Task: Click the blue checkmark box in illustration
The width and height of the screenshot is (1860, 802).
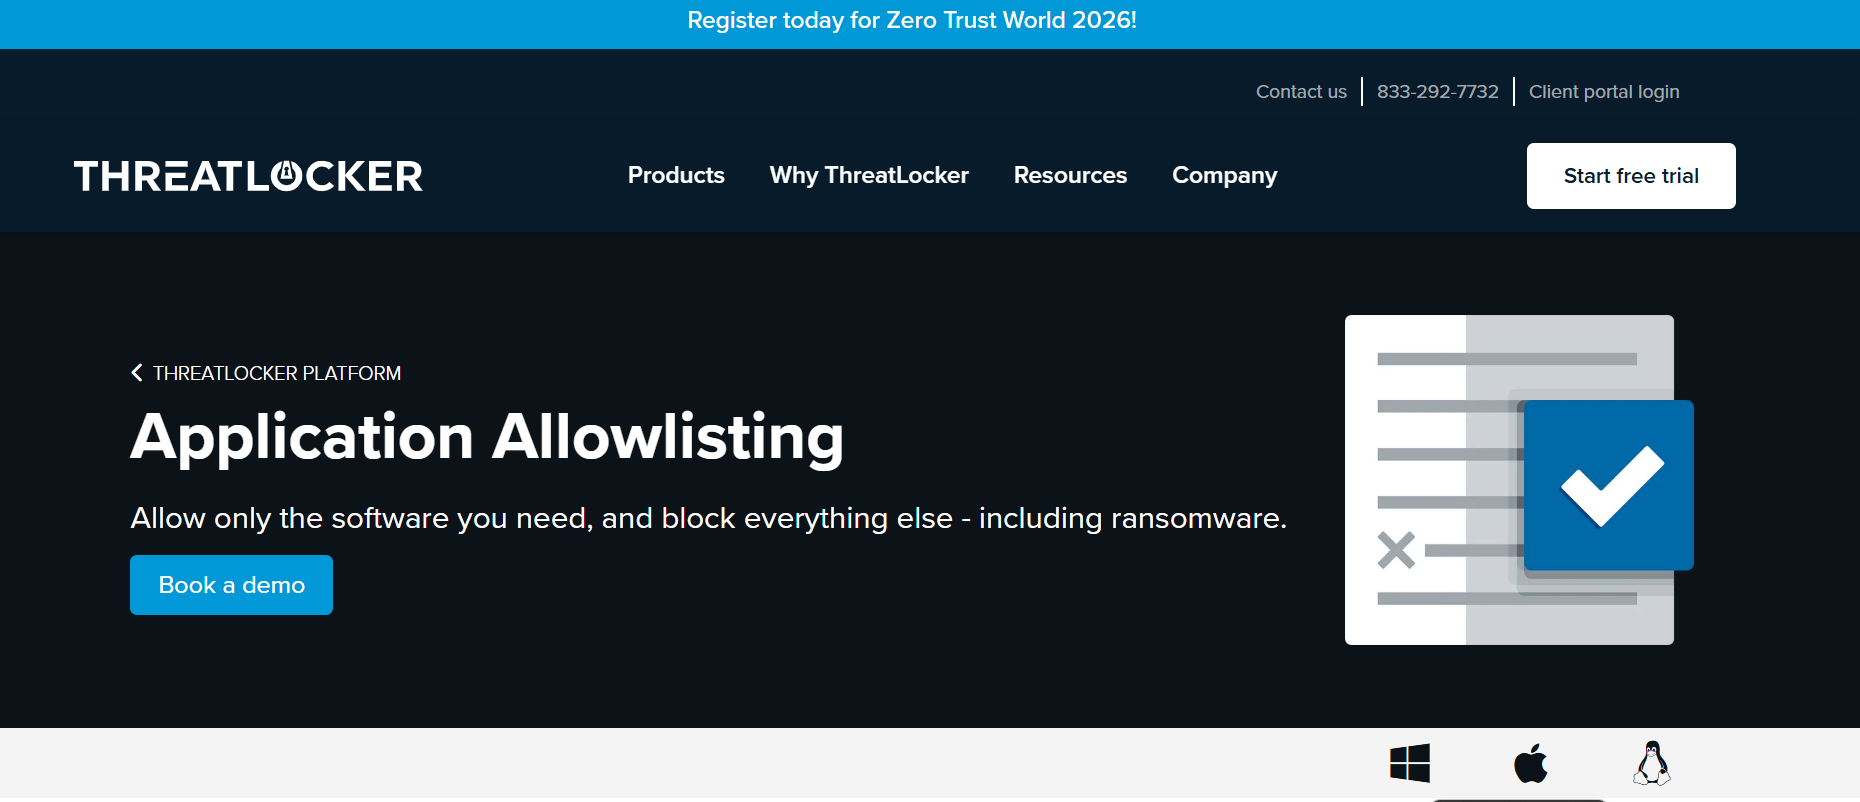Action: (1608, 485)
